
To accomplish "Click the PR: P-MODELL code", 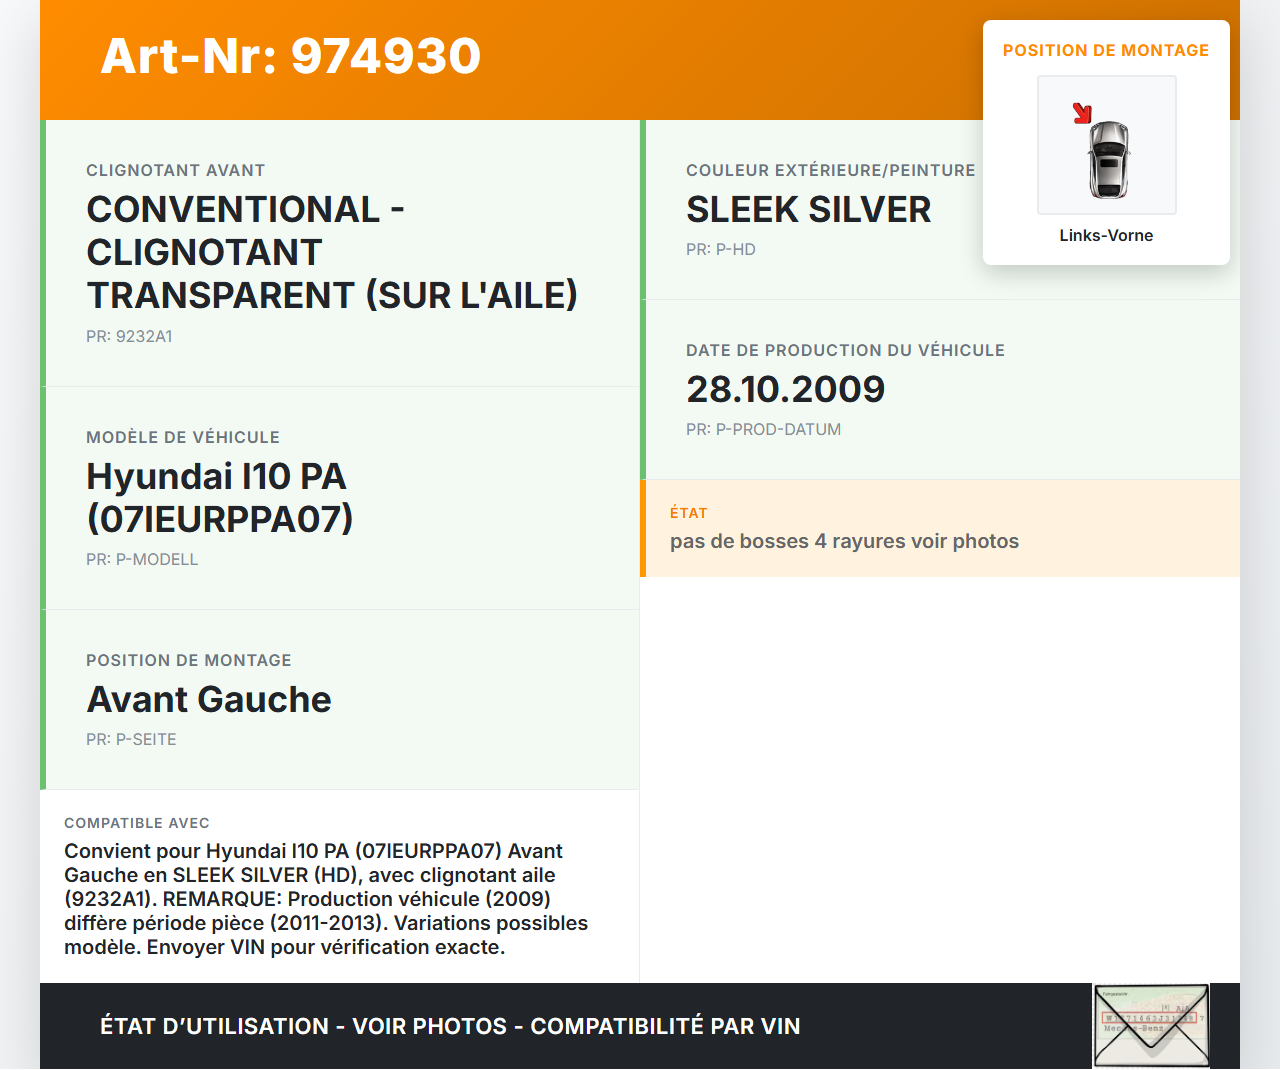I will pyautogui.click(x=142, y=560).
